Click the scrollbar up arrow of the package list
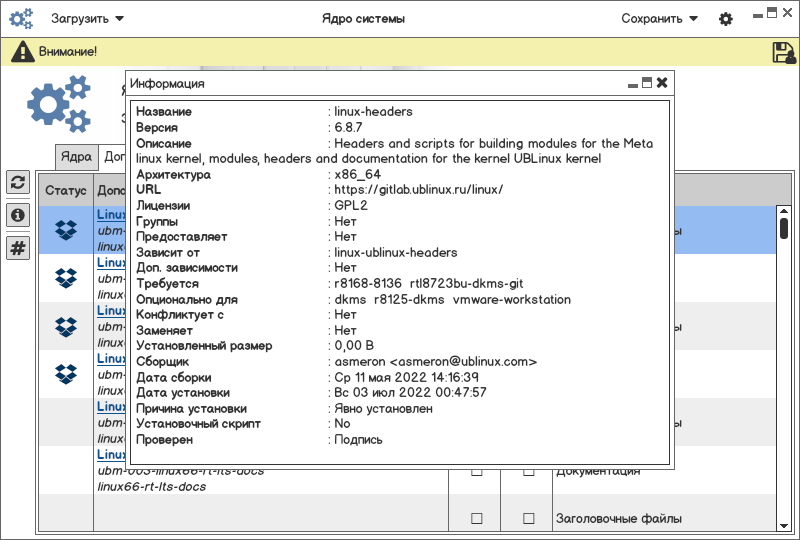Screen dimensions: 800x540 784,210
